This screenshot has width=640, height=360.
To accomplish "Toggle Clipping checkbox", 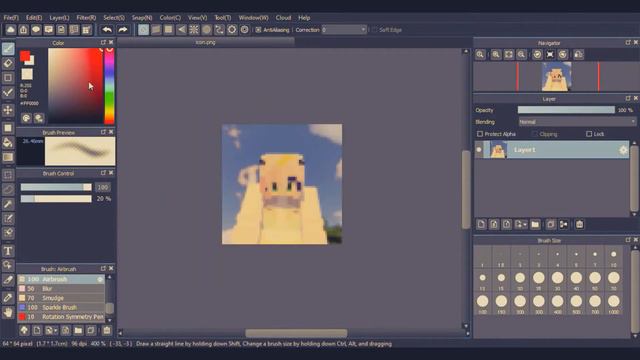I will tap(535, 134).
